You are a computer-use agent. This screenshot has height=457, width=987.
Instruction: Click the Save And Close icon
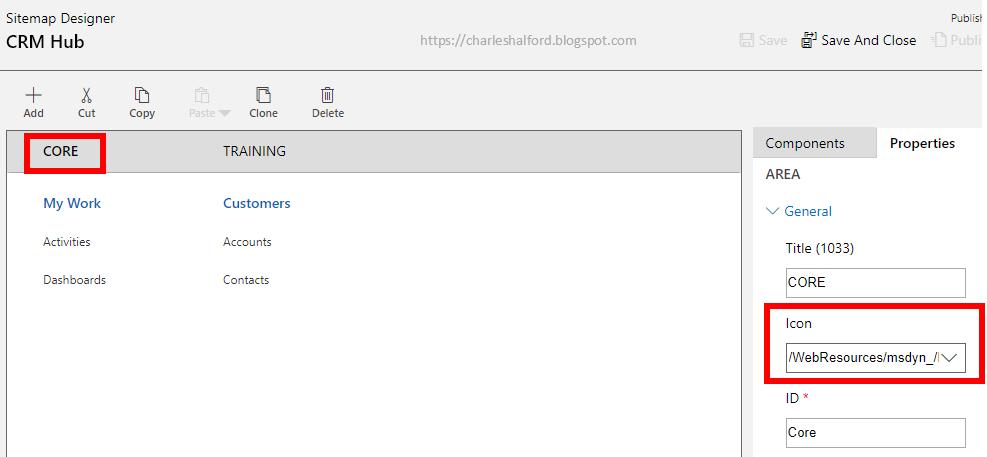pos(808,40)
